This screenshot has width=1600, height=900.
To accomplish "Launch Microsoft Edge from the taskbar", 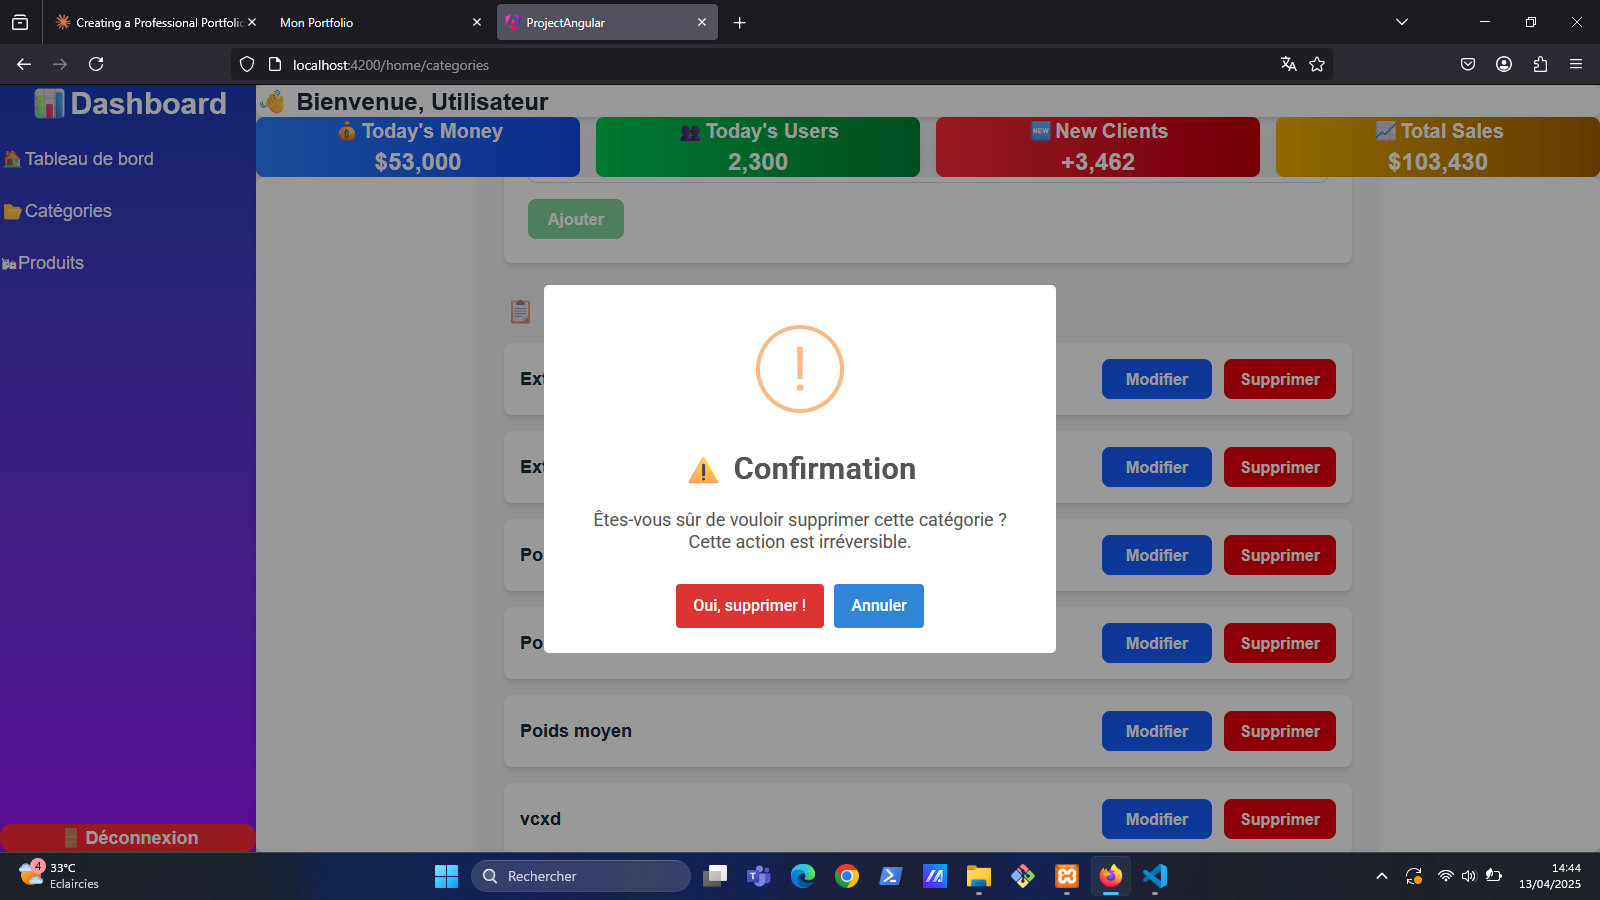I will click(x=803, y=876).
